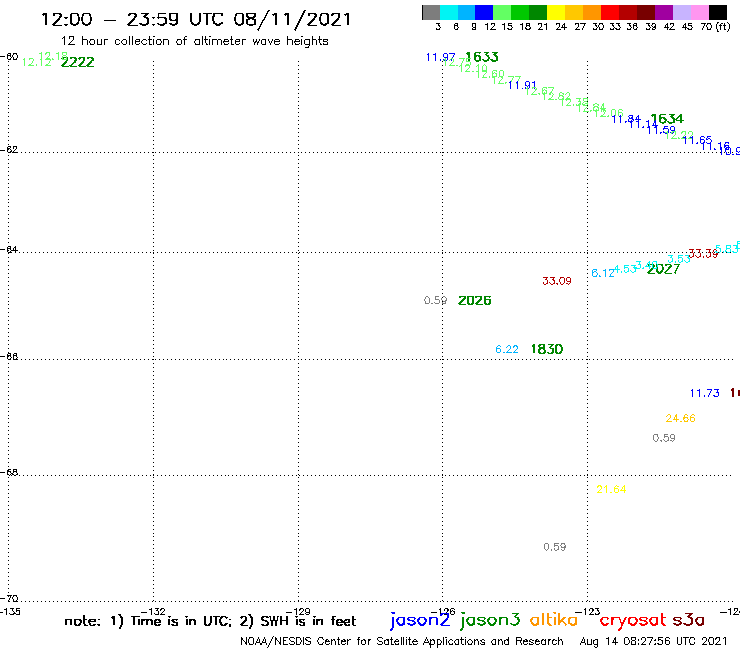Click the jason3 satellite label

(x=490, y=621)
